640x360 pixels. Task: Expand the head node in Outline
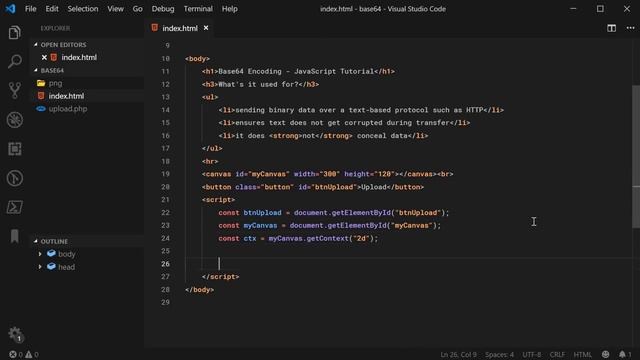pyautogui.click(x=40, y=267)
